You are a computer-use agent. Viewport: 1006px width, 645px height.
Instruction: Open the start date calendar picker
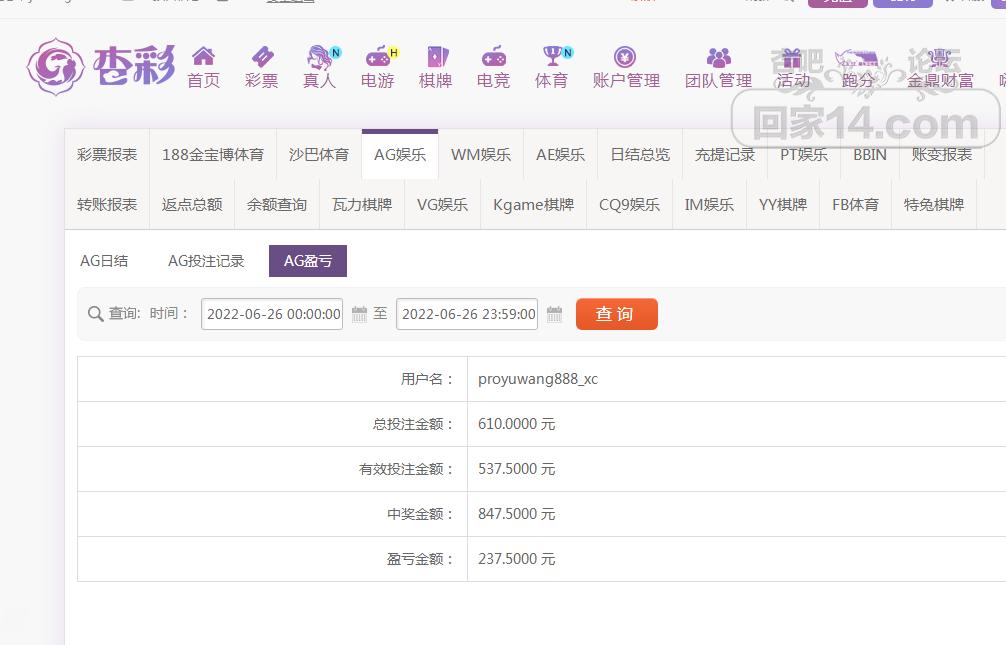pyautogui.click(x=359, y=314)
